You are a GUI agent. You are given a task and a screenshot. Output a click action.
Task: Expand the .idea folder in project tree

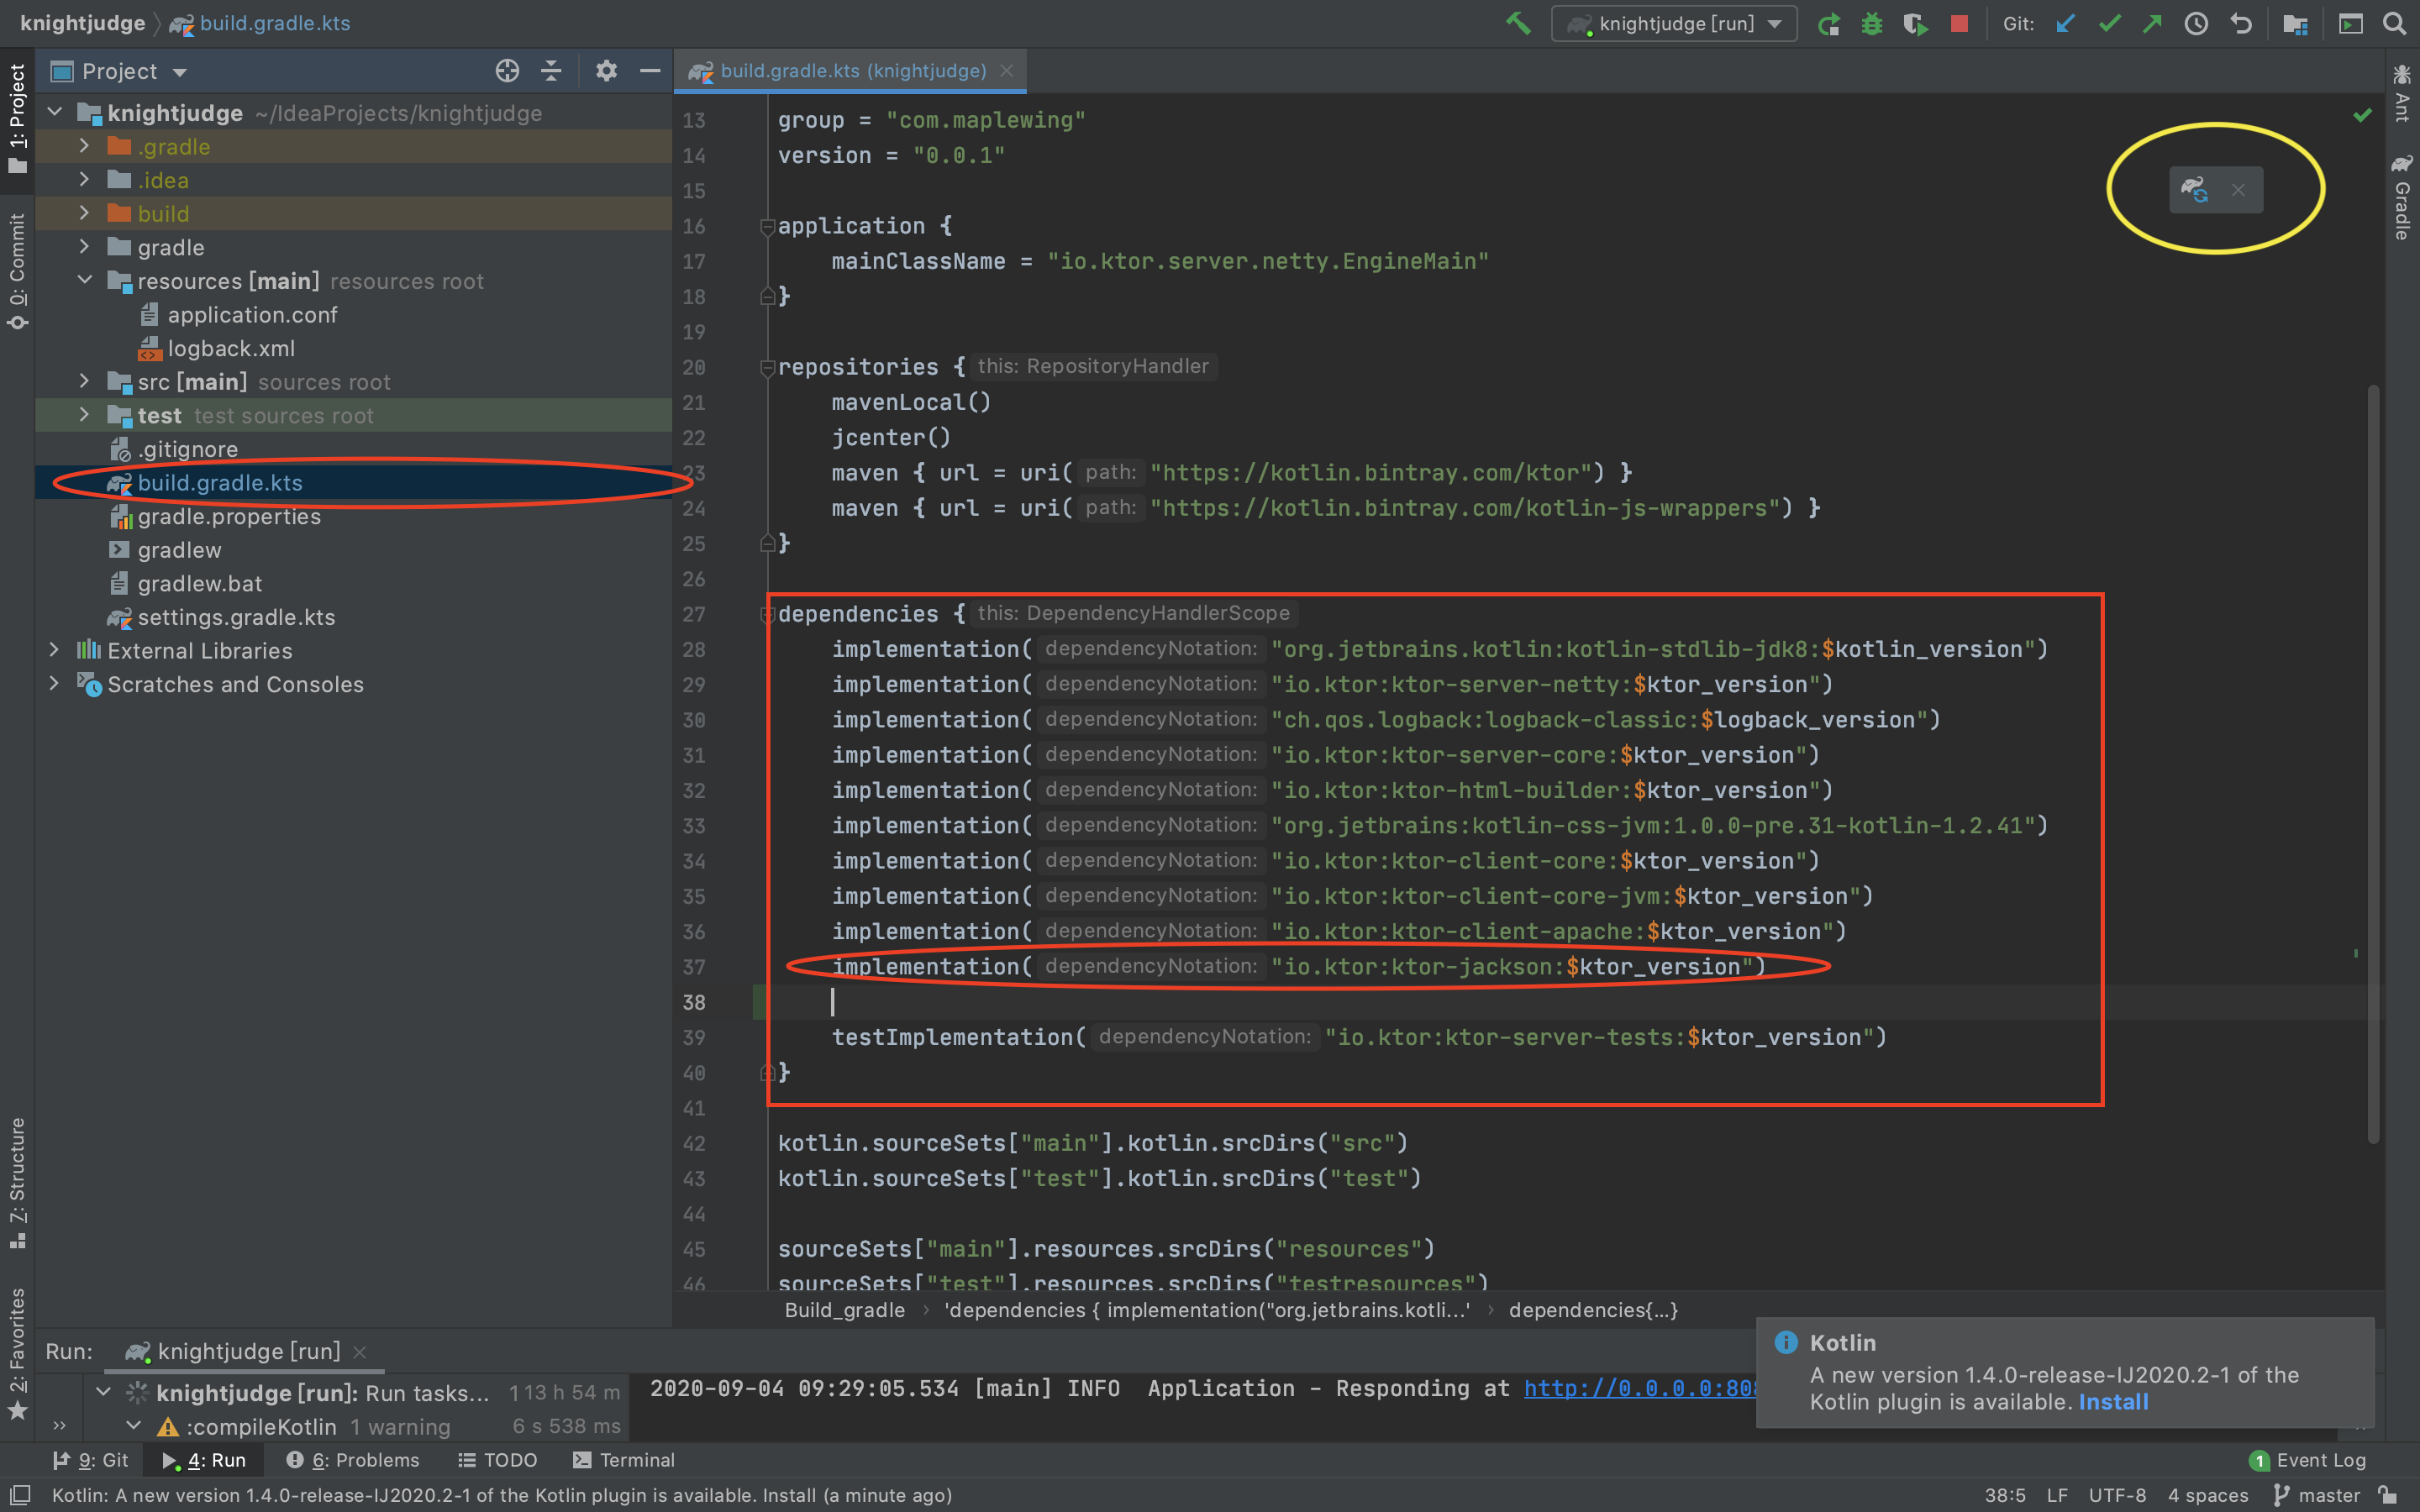[x=87, y=180]
